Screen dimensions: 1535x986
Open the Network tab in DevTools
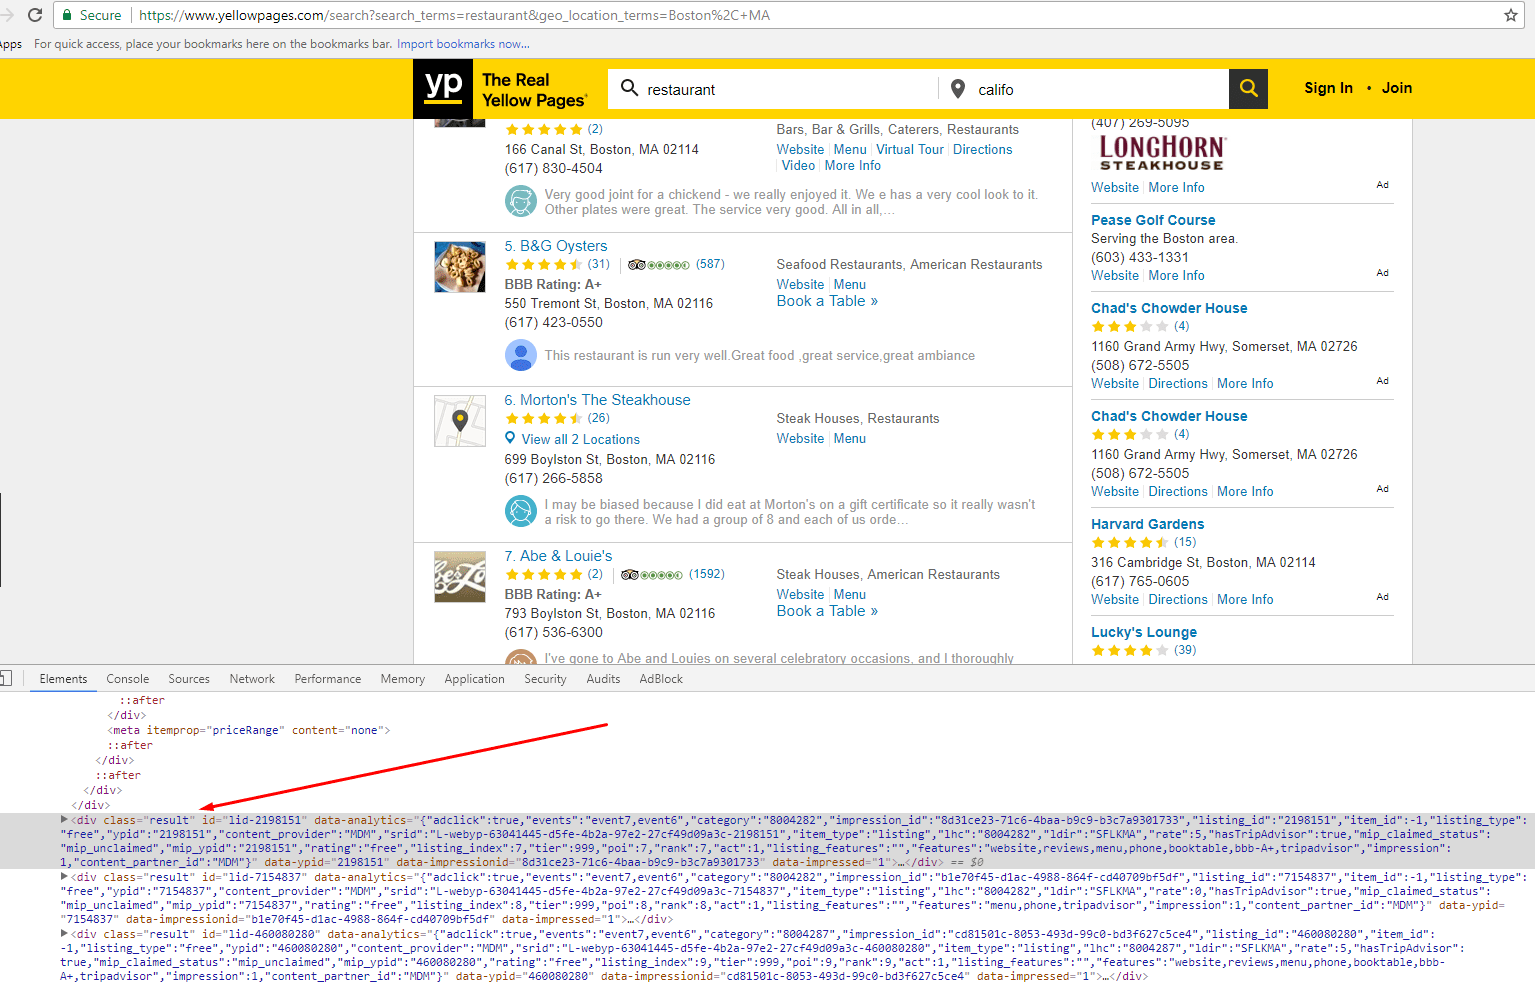pyautogui.click(x=251, y=678)
